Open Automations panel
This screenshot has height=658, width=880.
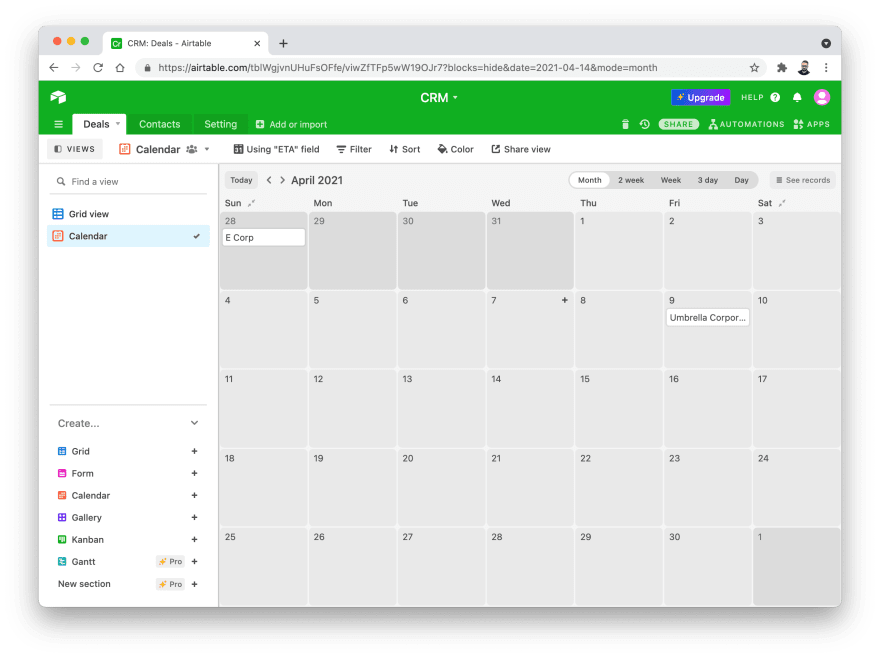(746, 124)
